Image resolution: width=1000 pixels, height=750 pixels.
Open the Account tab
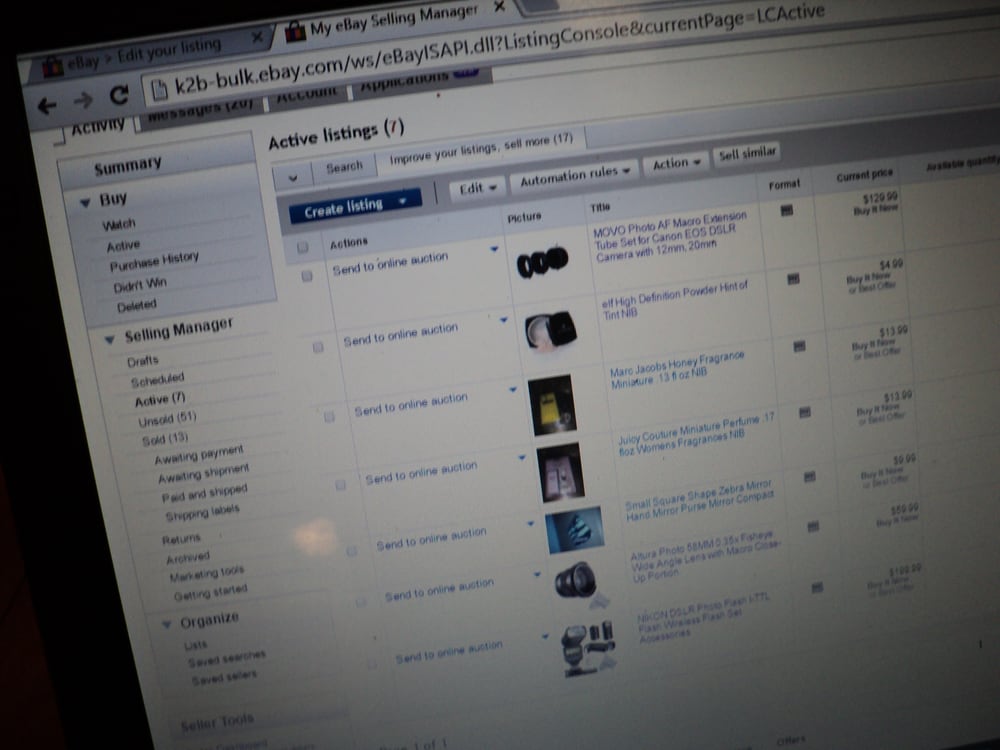[x=306, y=94]
